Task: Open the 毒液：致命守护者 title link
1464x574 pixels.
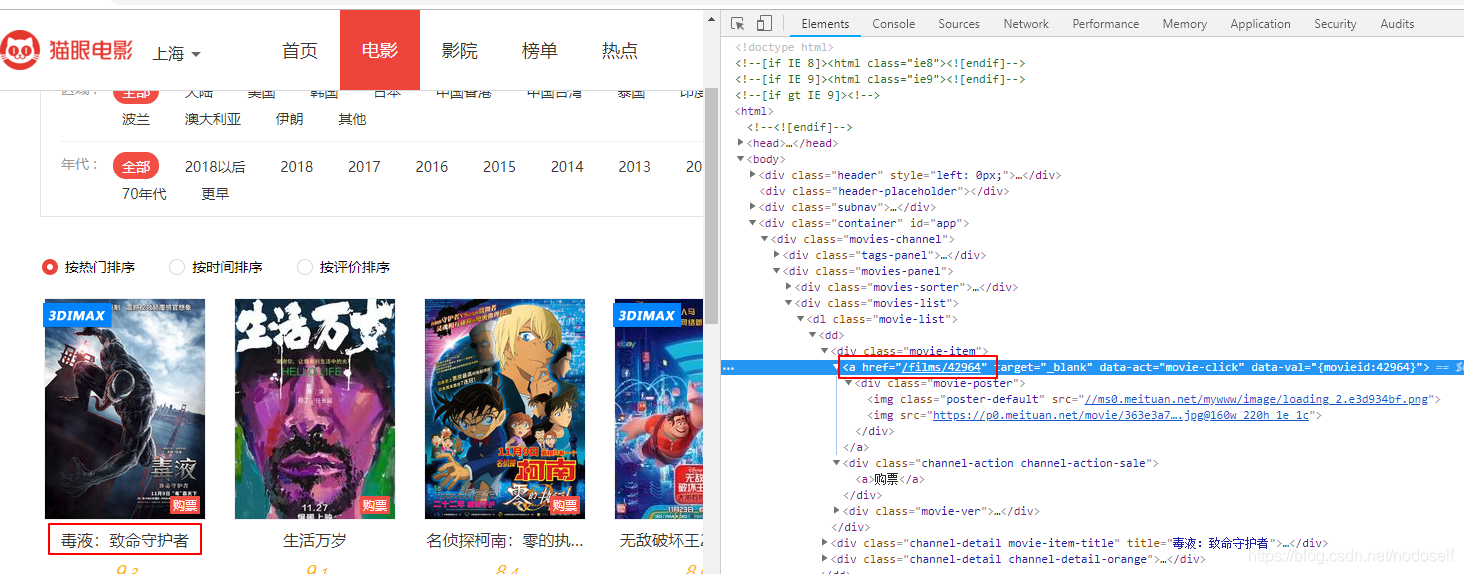Action: pos(125,540)
